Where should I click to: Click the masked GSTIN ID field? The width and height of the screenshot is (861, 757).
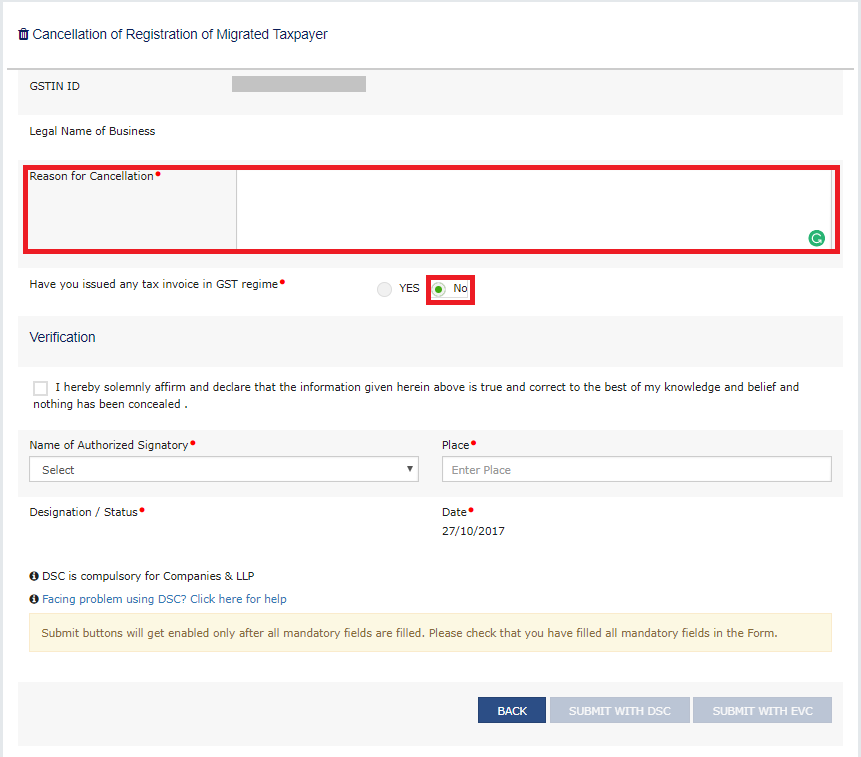(298, 84)
